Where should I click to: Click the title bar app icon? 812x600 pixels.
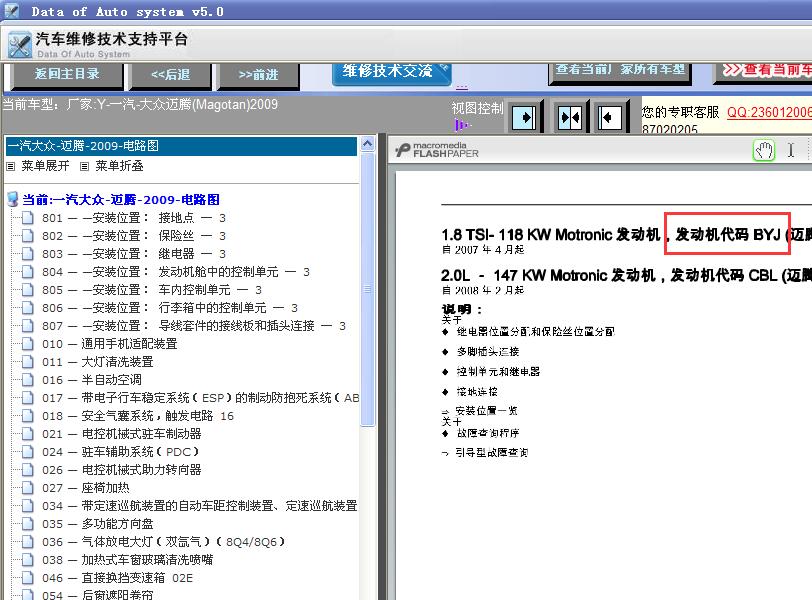11,10
